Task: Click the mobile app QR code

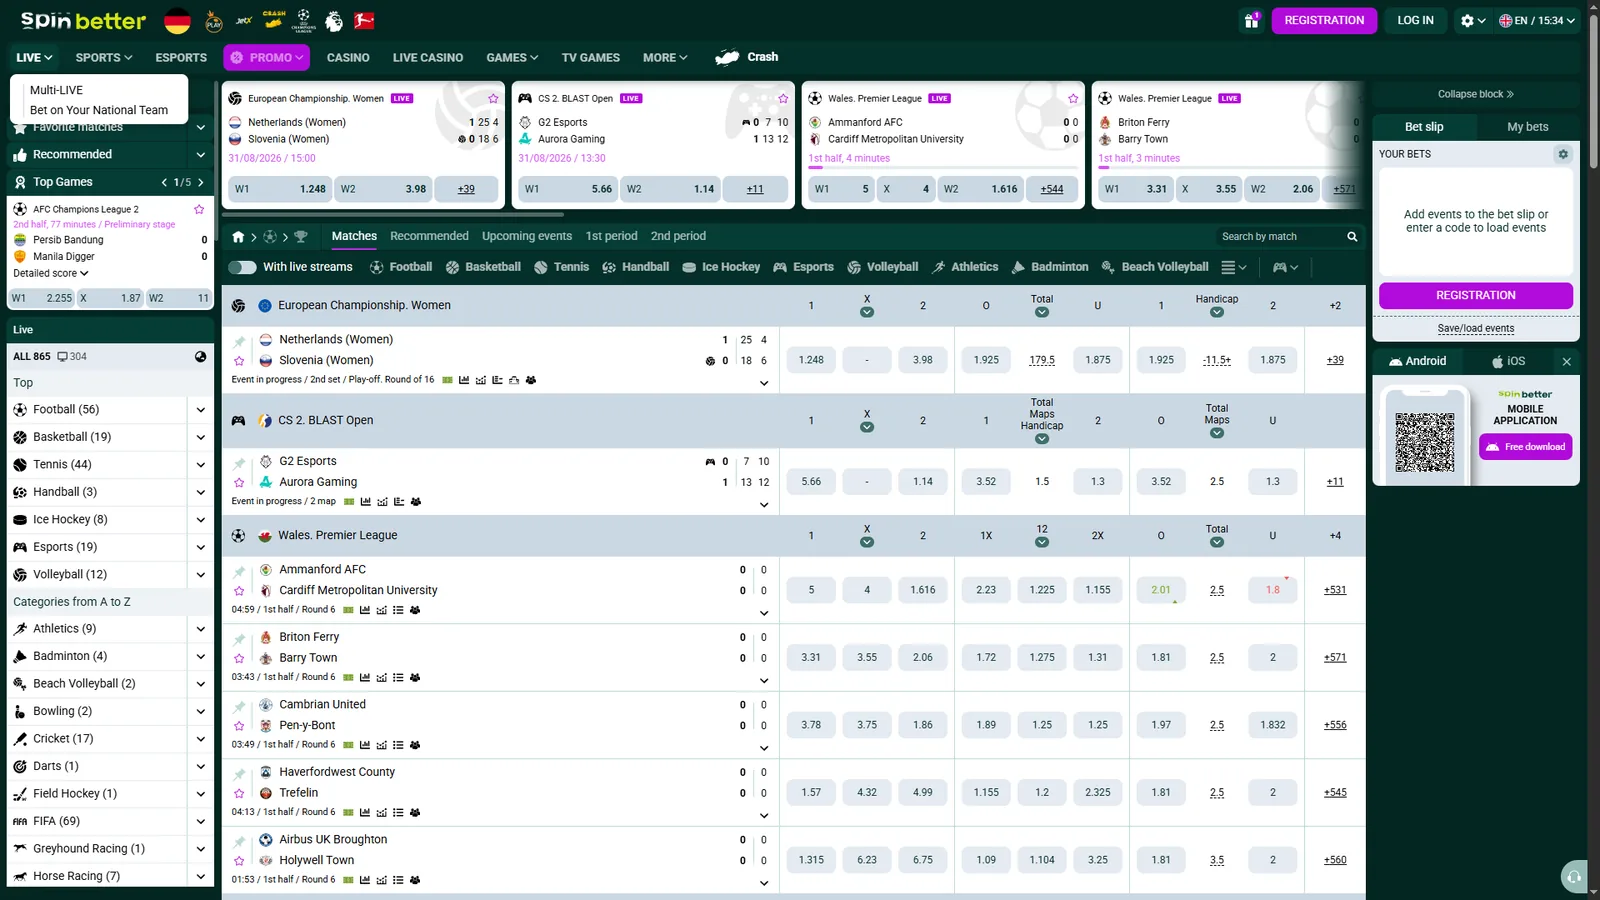Action: [x=1424, y=442]
